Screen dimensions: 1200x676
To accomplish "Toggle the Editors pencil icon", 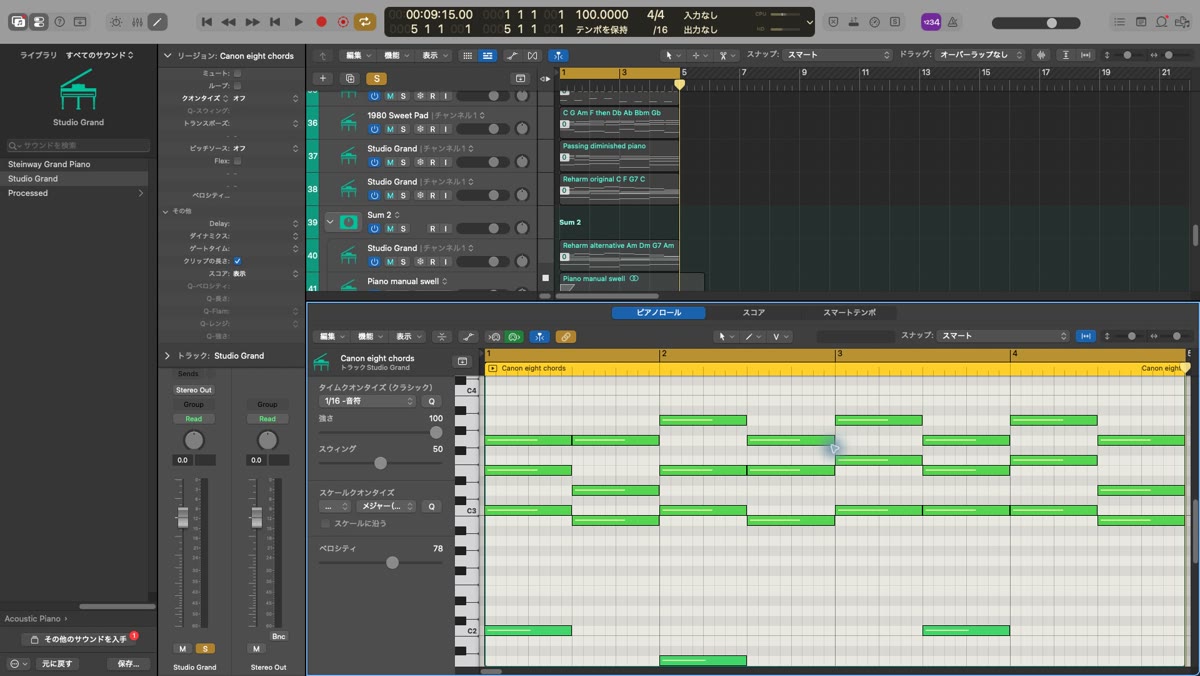I will 158,21.
